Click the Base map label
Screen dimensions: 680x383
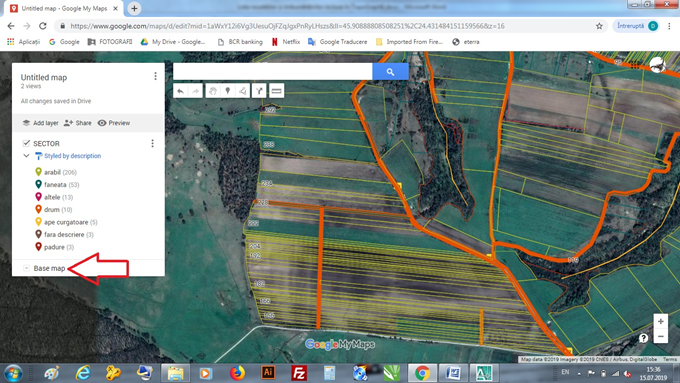tap(49, 268)
